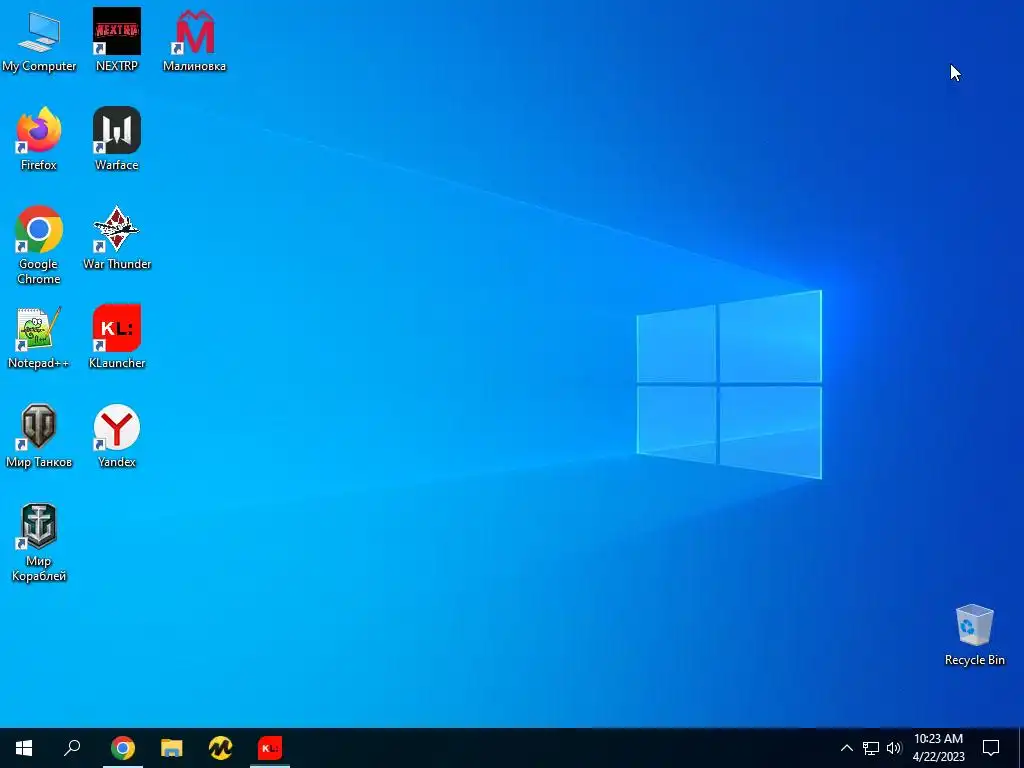Open the yellow M app in taskbar

coord(221,748)
